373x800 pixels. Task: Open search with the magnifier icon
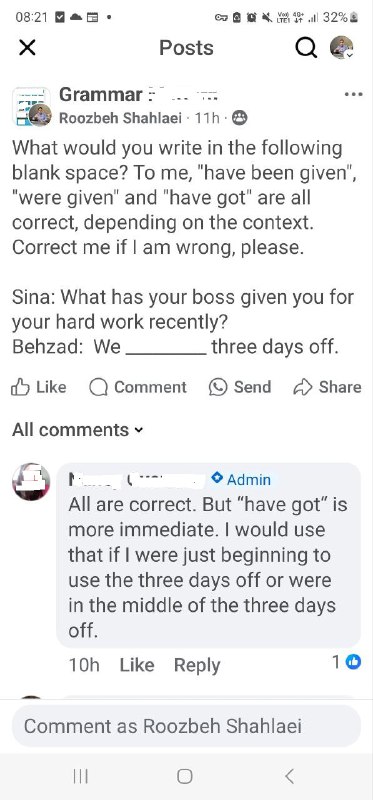tap(306, 48)
